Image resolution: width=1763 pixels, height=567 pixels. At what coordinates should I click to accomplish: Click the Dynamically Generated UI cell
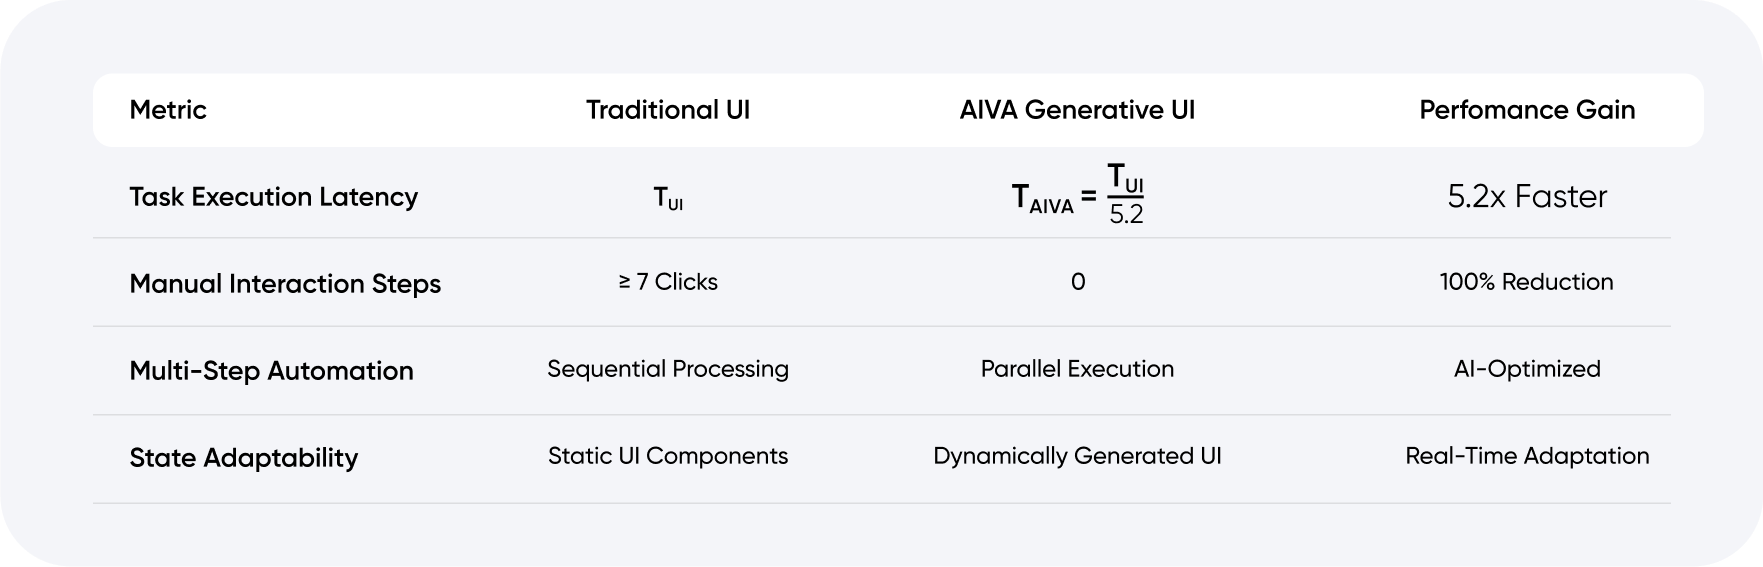pos(1077,456)
